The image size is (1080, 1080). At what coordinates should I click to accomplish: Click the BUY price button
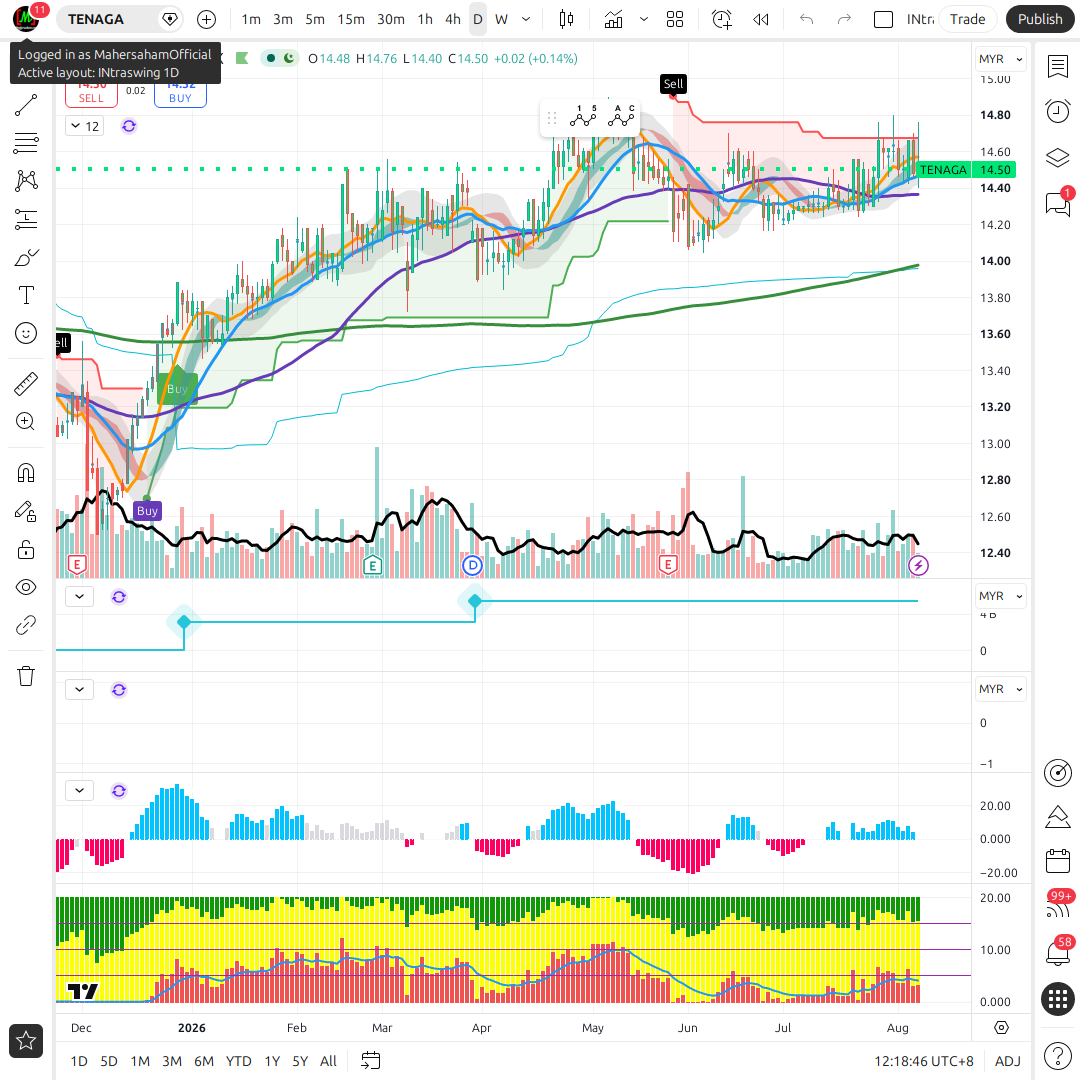pyautogui.click(x=180, y=95)
